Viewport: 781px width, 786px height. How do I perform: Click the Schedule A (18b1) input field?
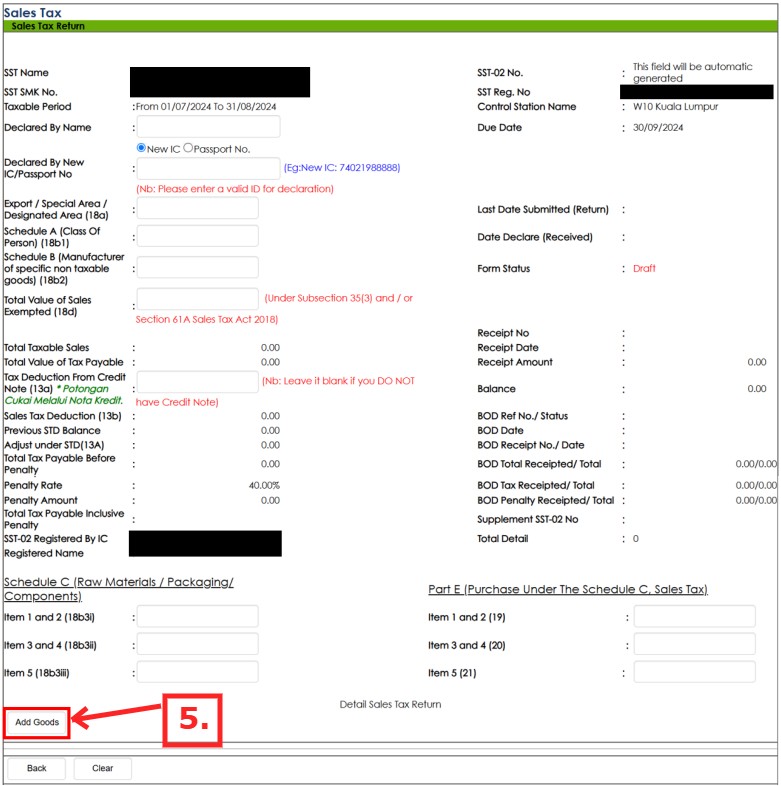pyautogui.click(x=197, y=236)
